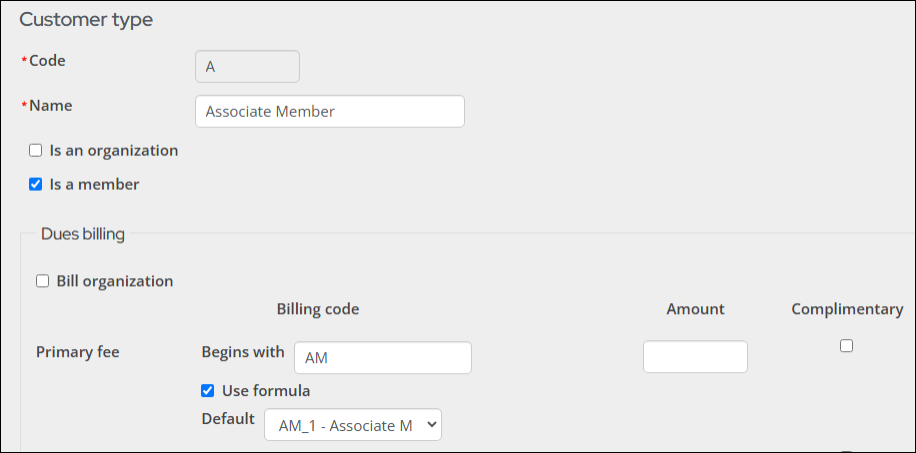Open the Default billing code dropdown
The image size is (916, 453).
click(352, 425)
